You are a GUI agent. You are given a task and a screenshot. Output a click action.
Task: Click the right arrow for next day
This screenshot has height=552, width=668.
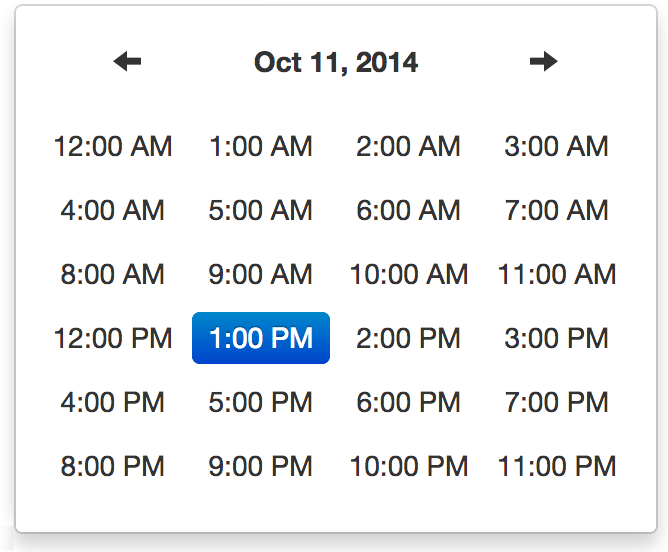[x=543, y=62]
